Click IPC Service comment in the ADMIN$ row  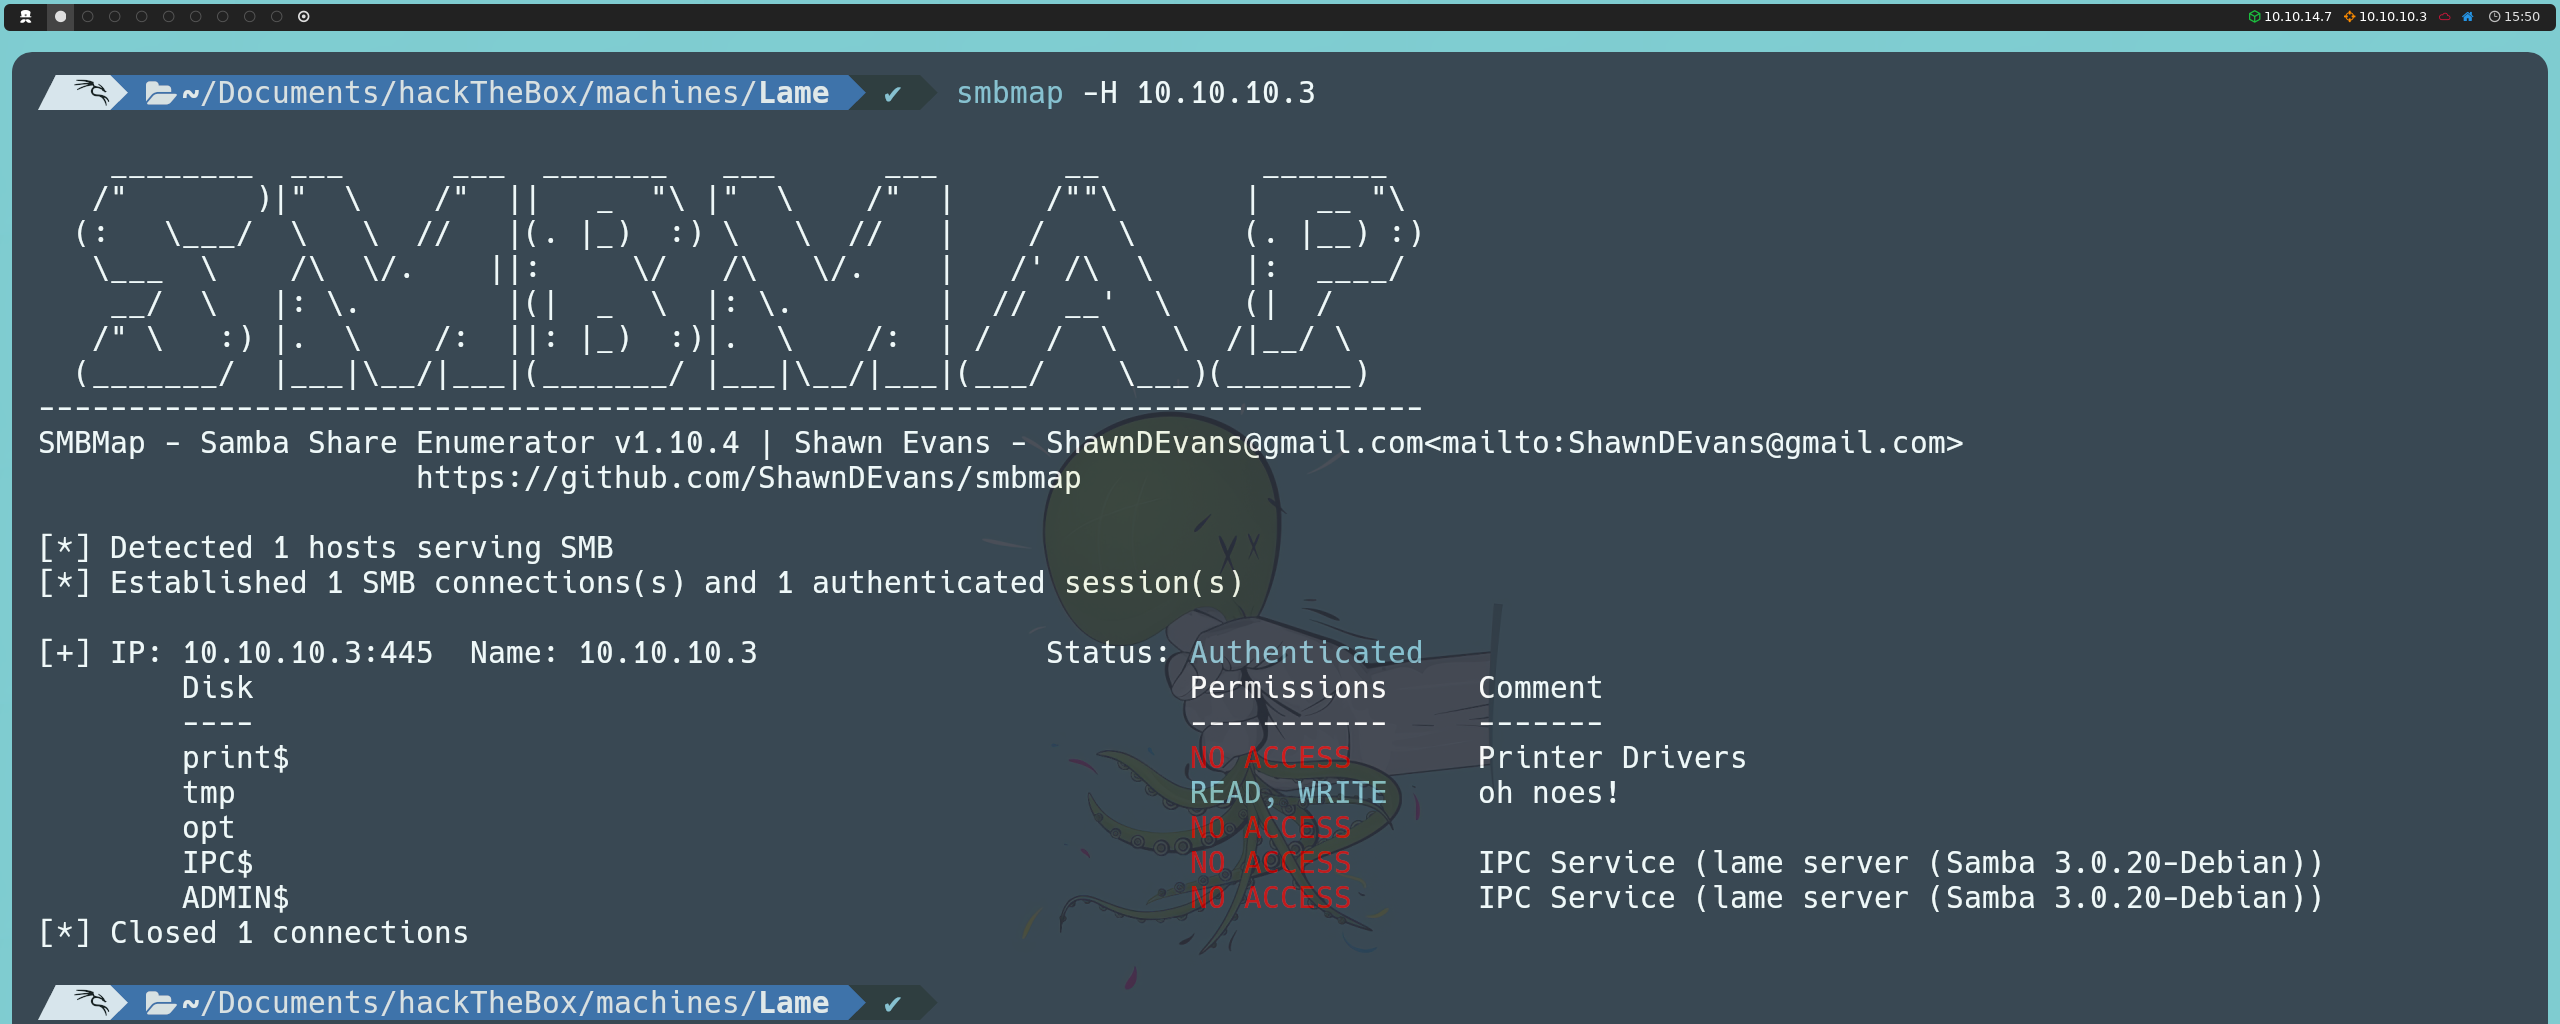(x=1901, y=898)
